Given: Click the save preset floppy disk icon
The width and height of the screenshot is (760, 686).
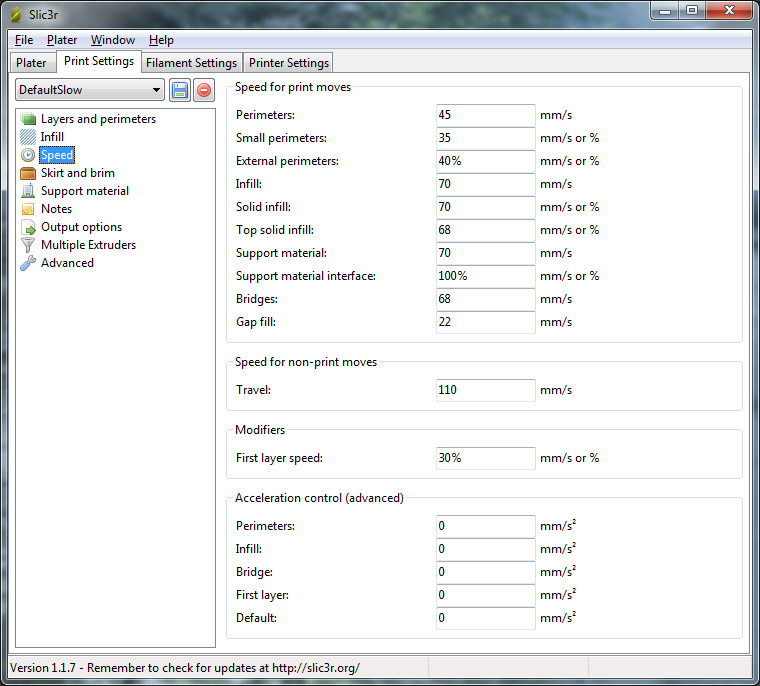Looking at the screenshot, I should [180, 90].
